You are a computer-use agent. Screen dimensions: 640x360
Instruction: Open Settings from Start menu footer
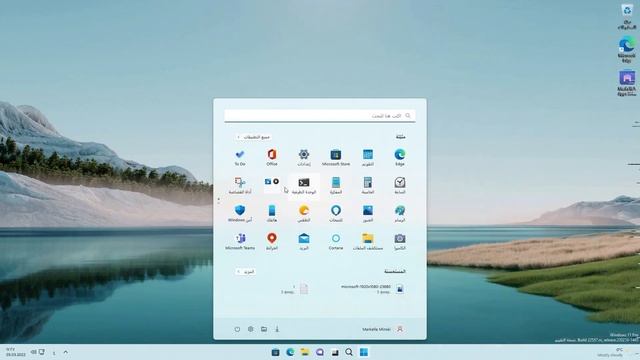coord(251,329)
